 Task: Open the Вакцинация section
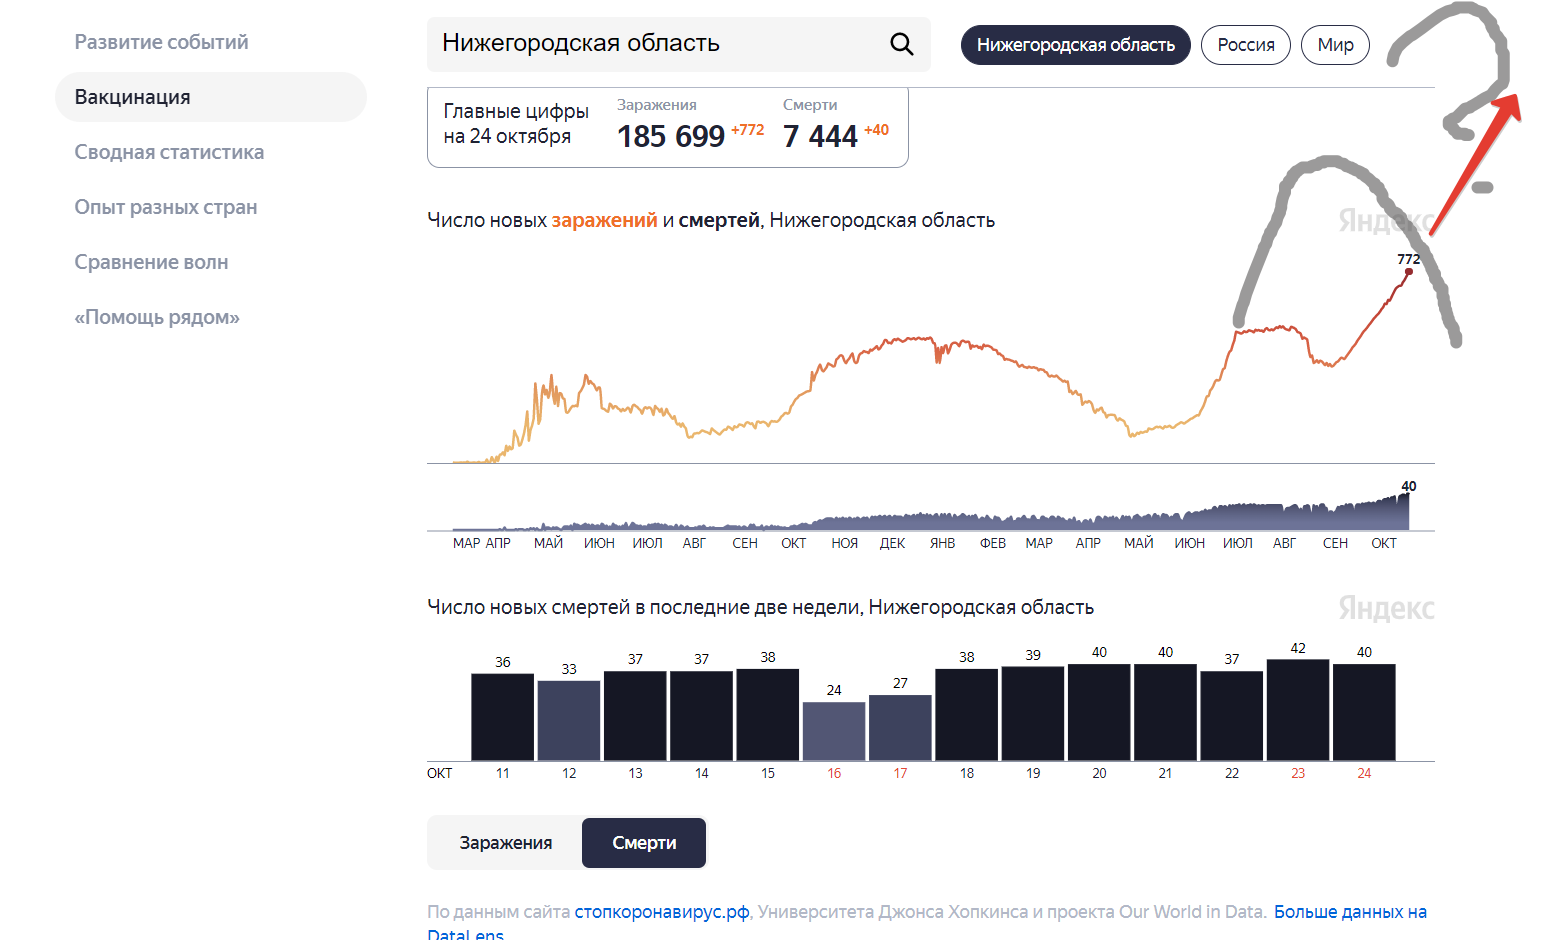132,97
